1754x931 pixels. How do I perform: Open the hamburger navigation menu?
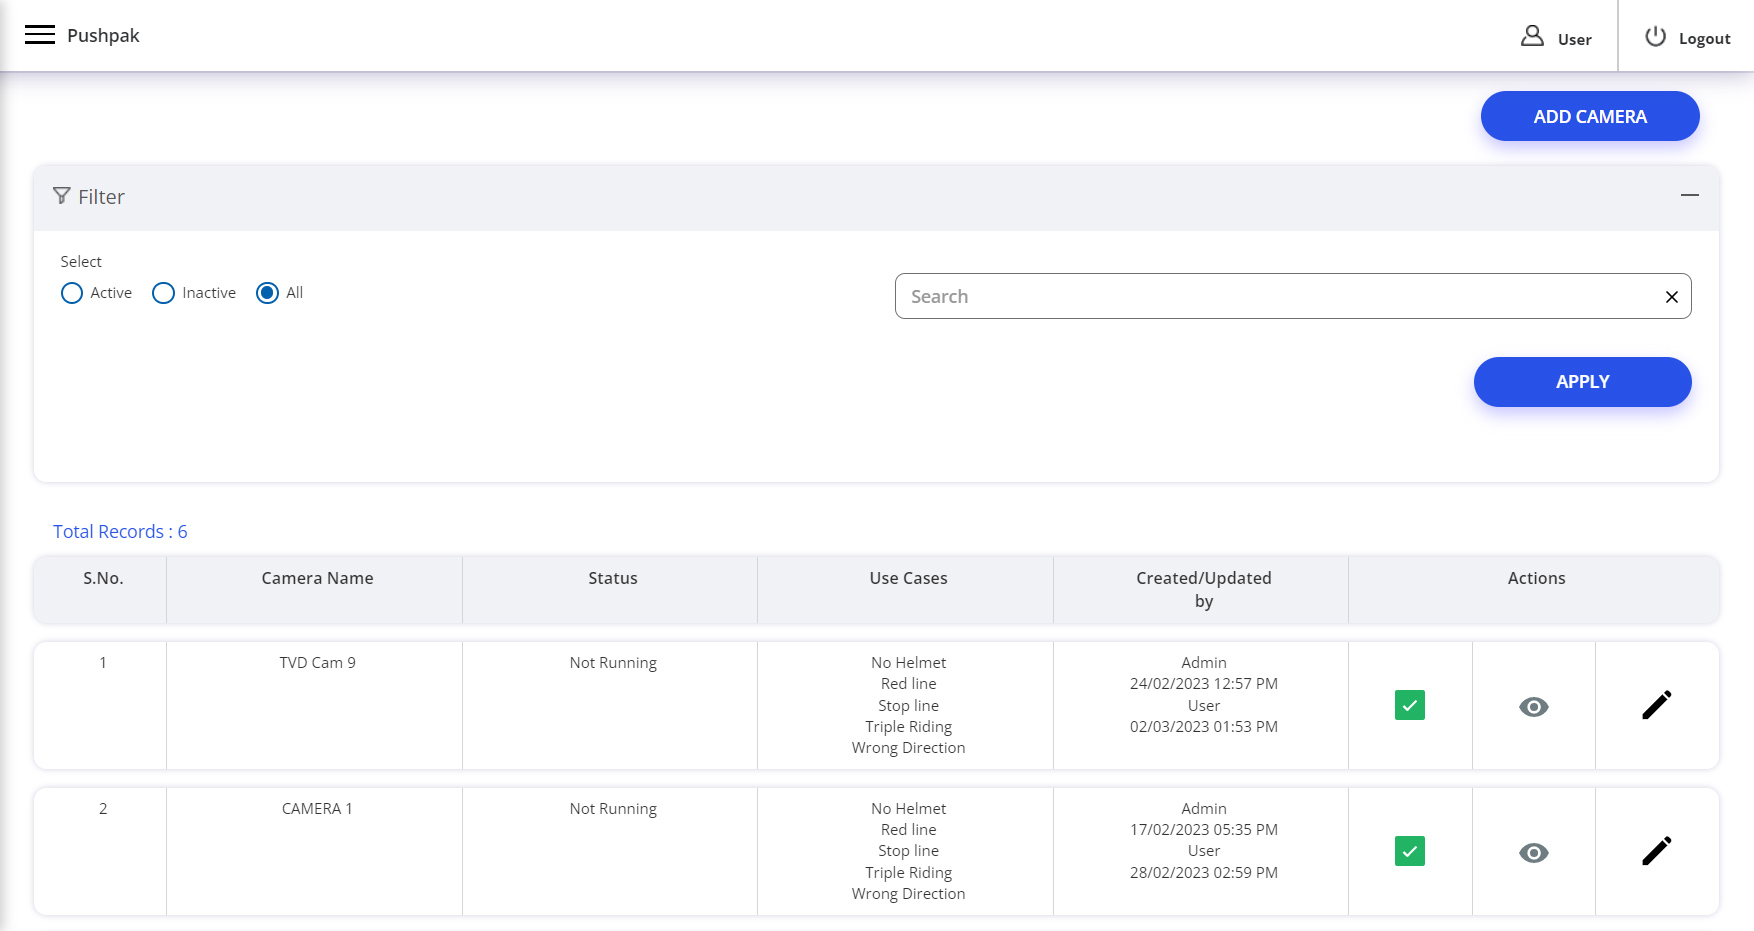(x=40, y=35)
